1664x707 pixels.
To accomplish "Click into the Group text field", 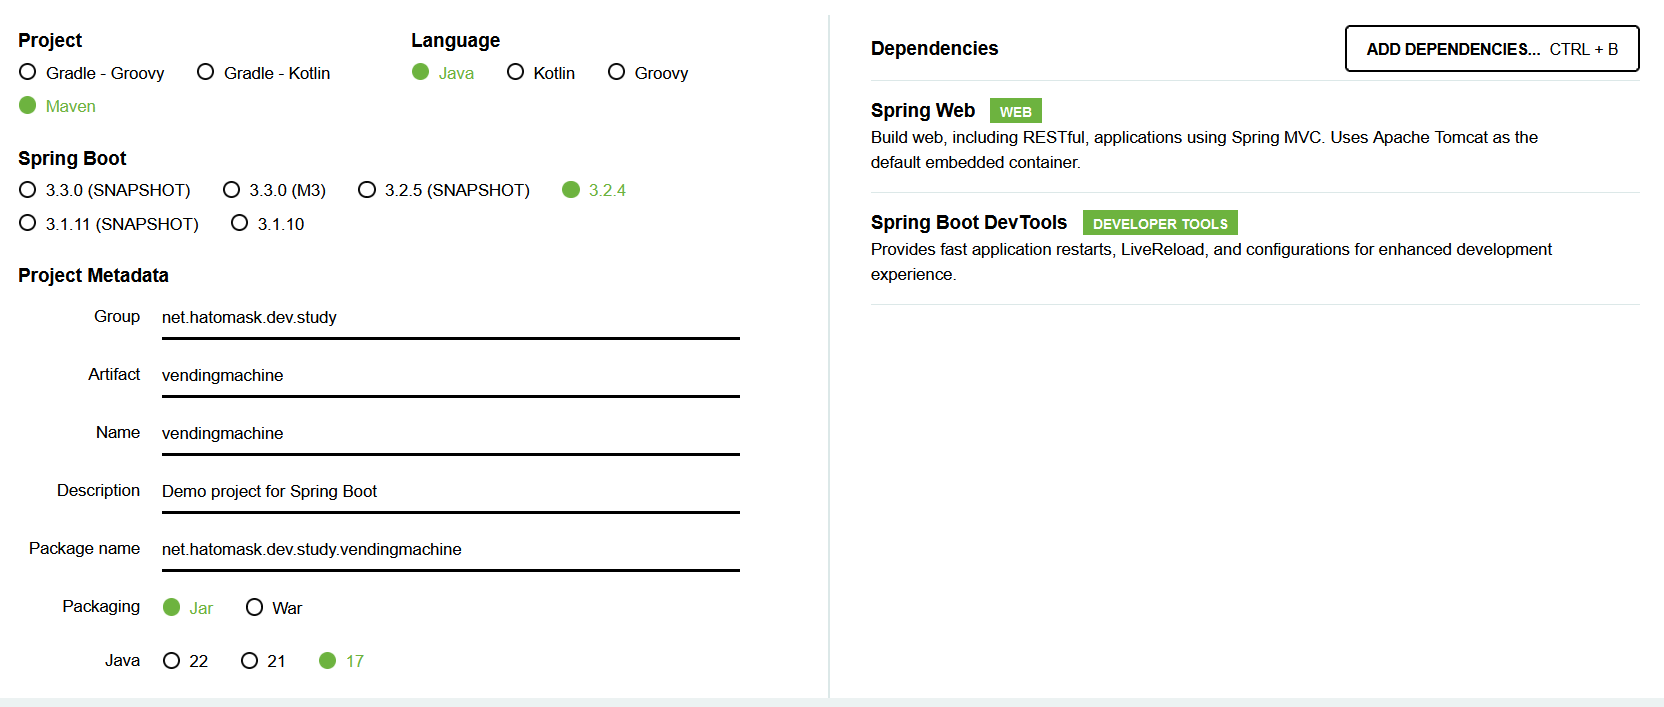I will [450, 317].
